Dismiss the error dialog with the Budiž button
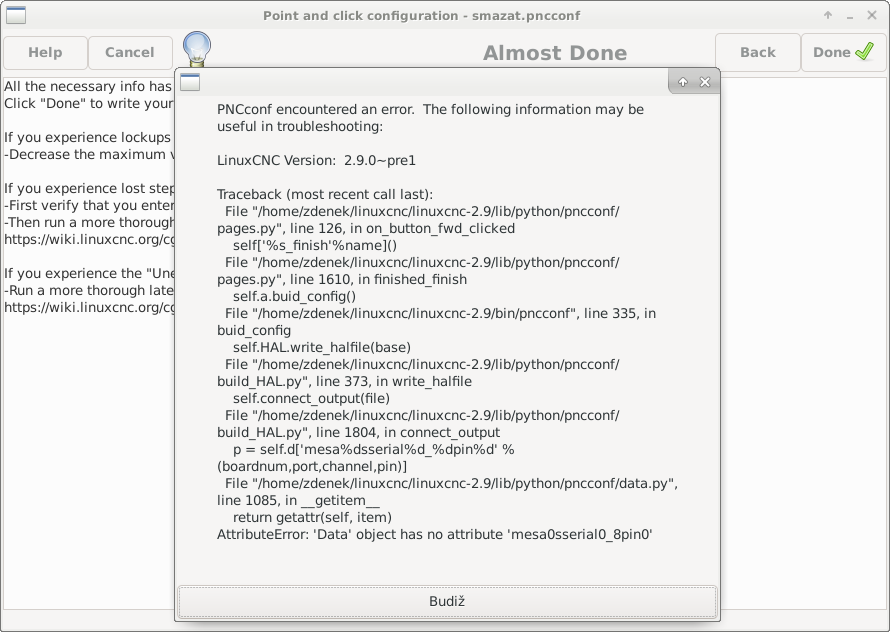Viewport: 890px width, 632px height. (447, 601)
